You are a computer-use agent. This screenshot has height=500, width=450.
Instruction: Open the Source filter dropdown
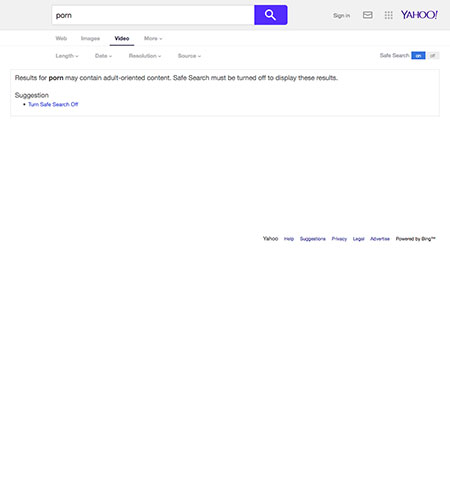click(189, 56)
